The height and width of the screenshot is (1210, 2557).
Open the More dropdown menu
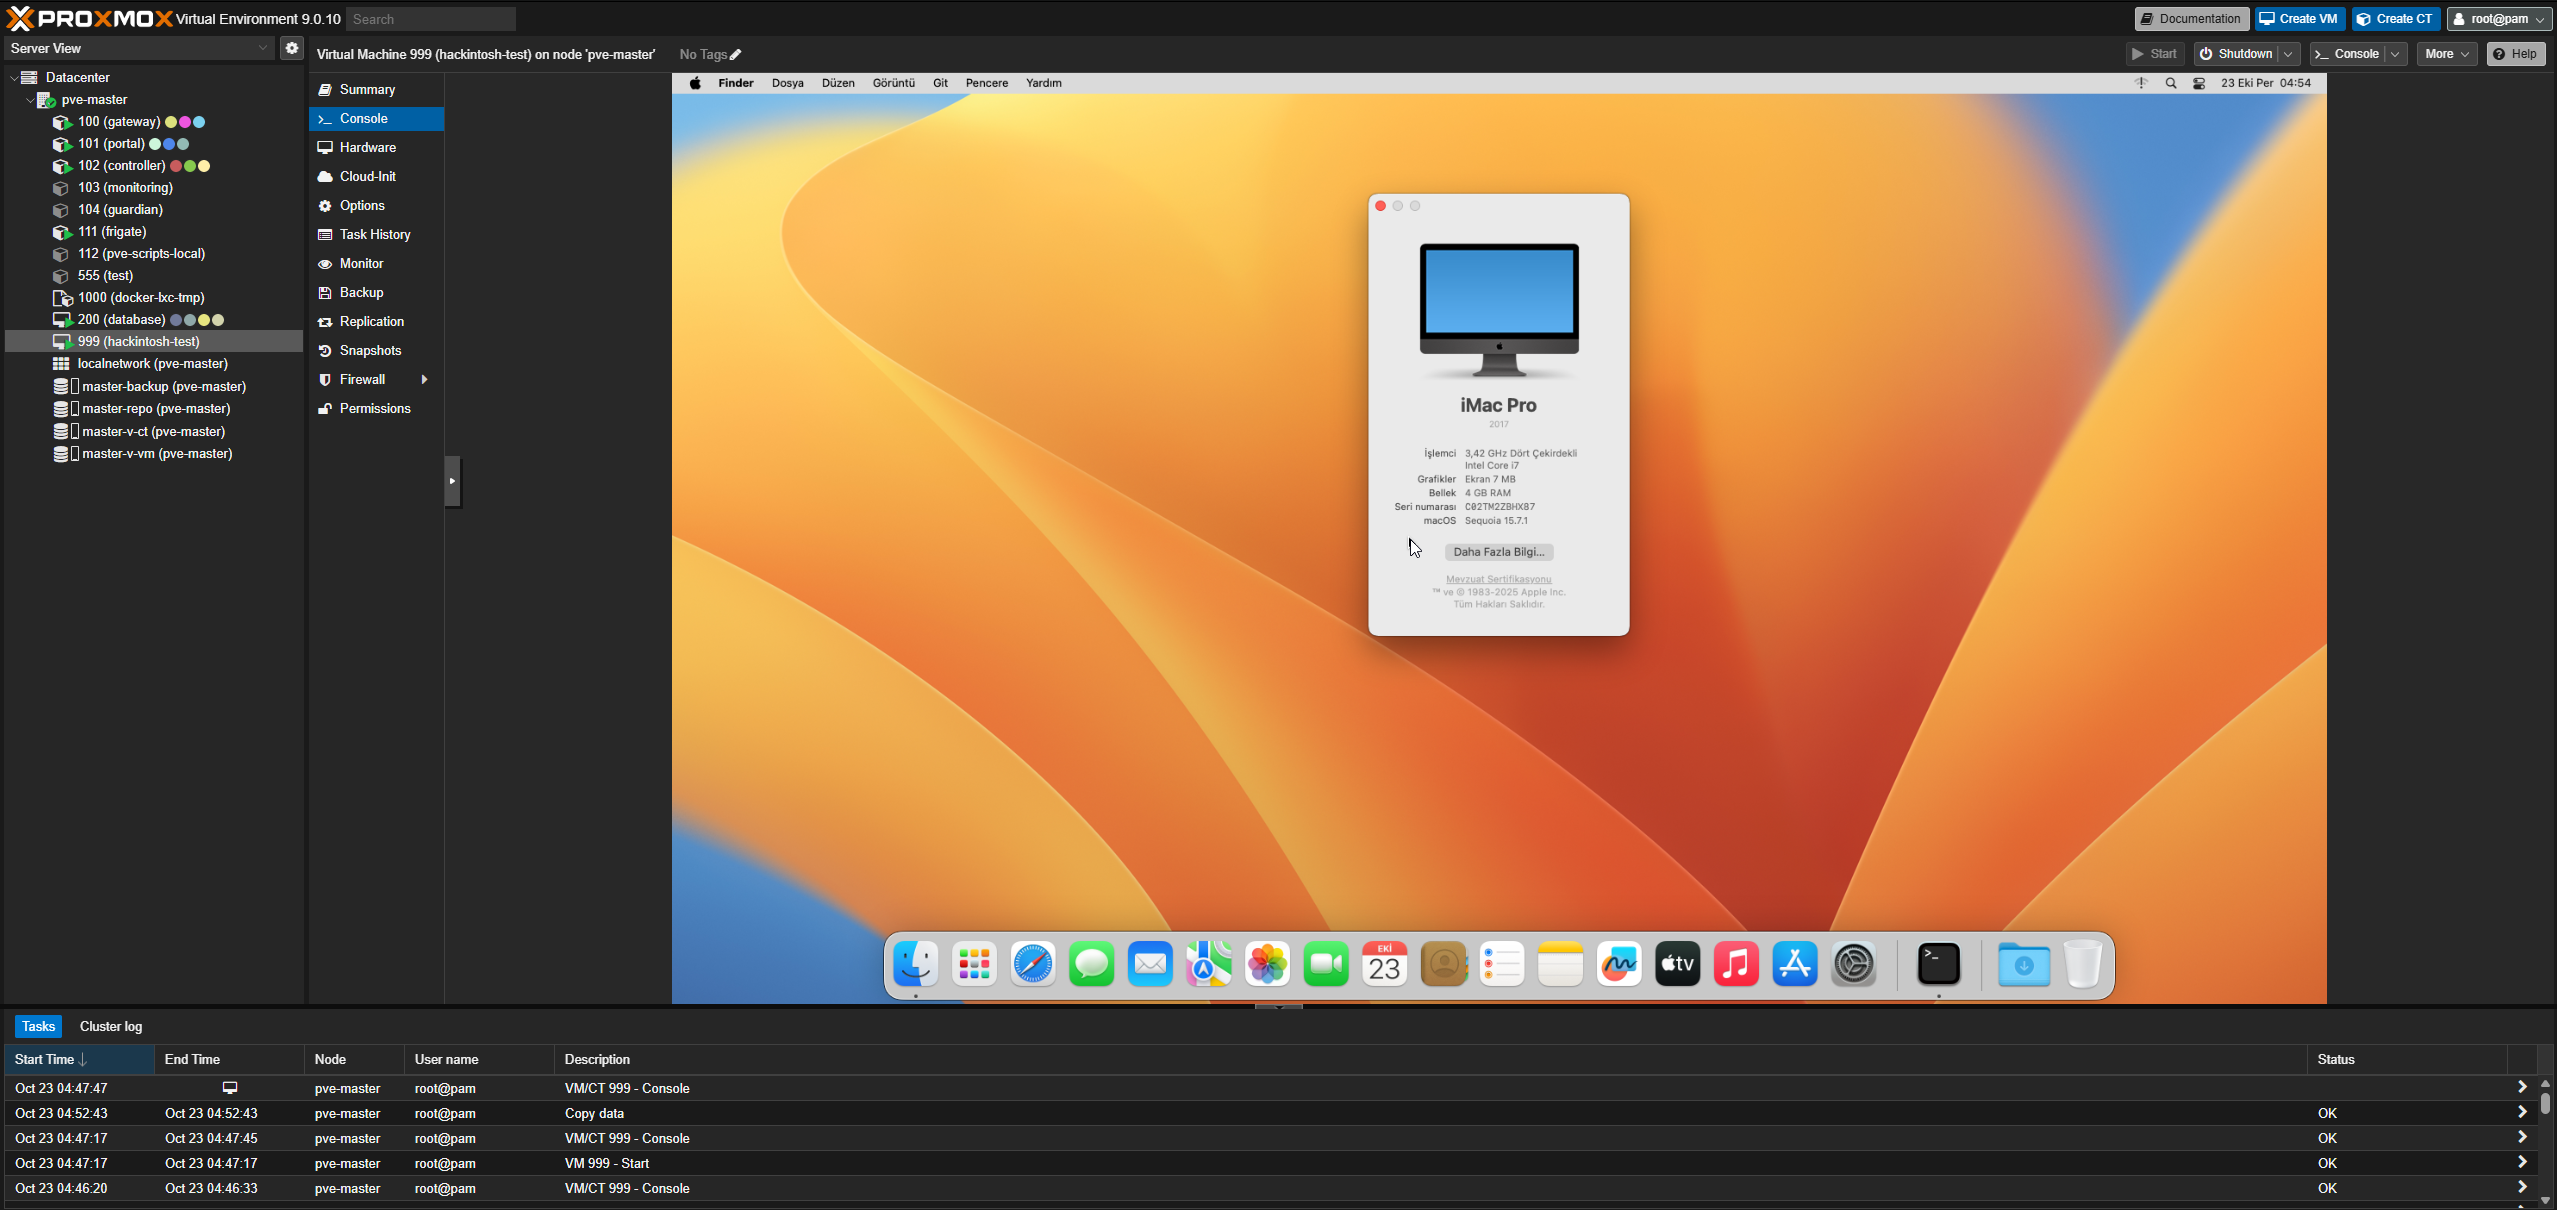[2446, 54]
